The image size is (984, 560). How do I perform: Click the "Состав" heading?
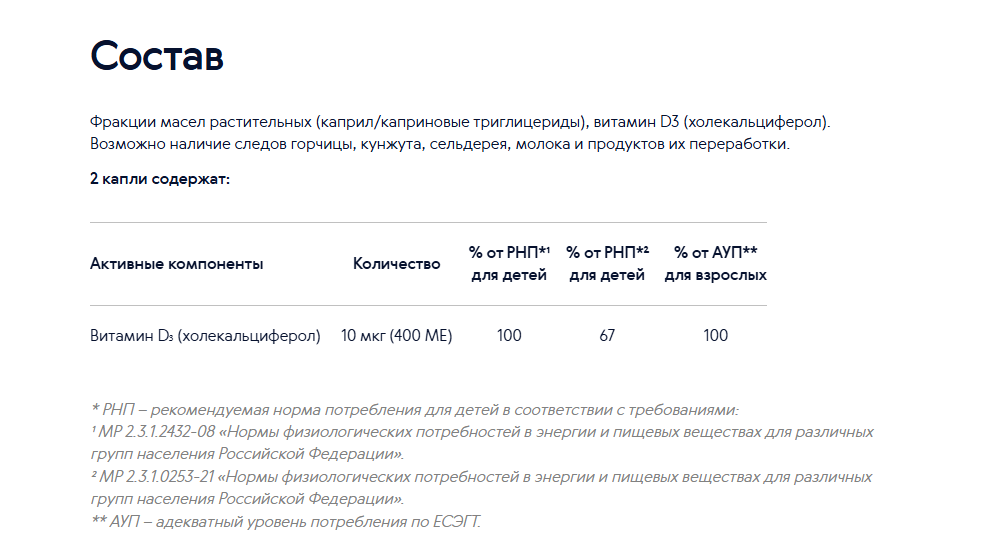[157, 56]
